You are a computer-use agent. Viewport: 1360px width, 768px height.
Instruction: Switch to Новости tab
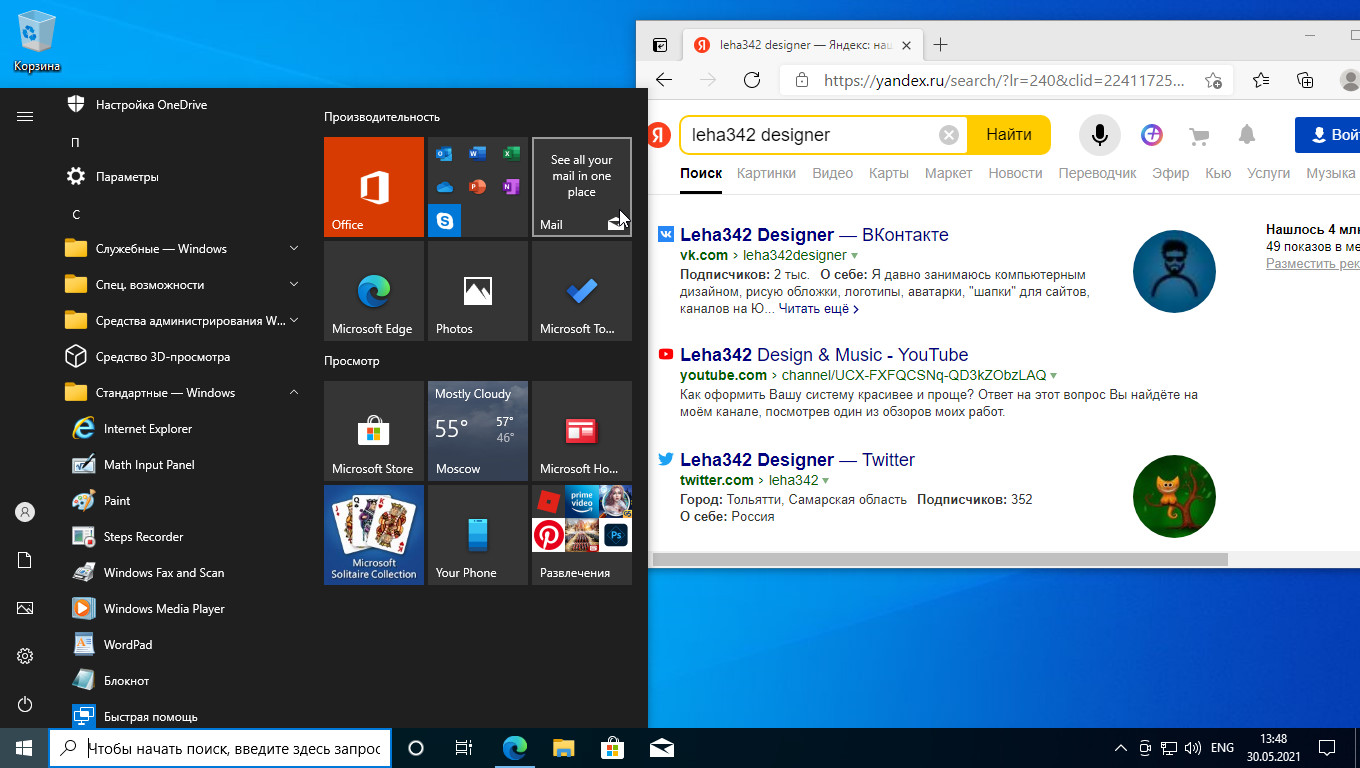1015,173
